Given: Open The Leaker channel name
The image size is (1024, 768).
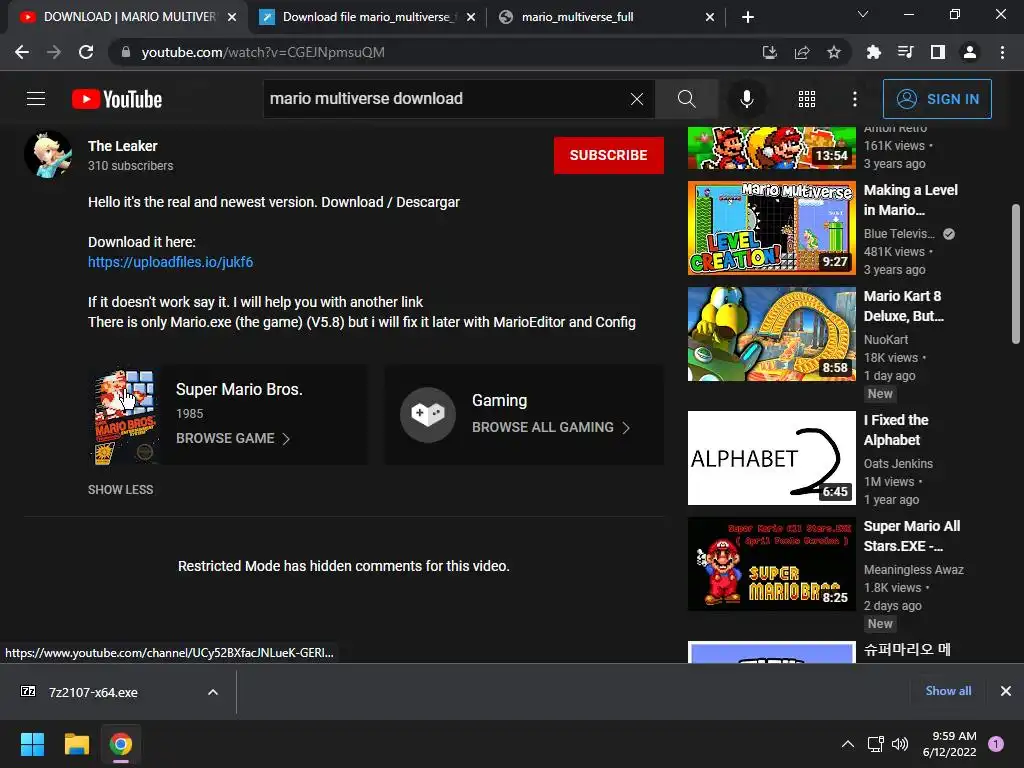Looking at the screenshot, I should (123, 146).
